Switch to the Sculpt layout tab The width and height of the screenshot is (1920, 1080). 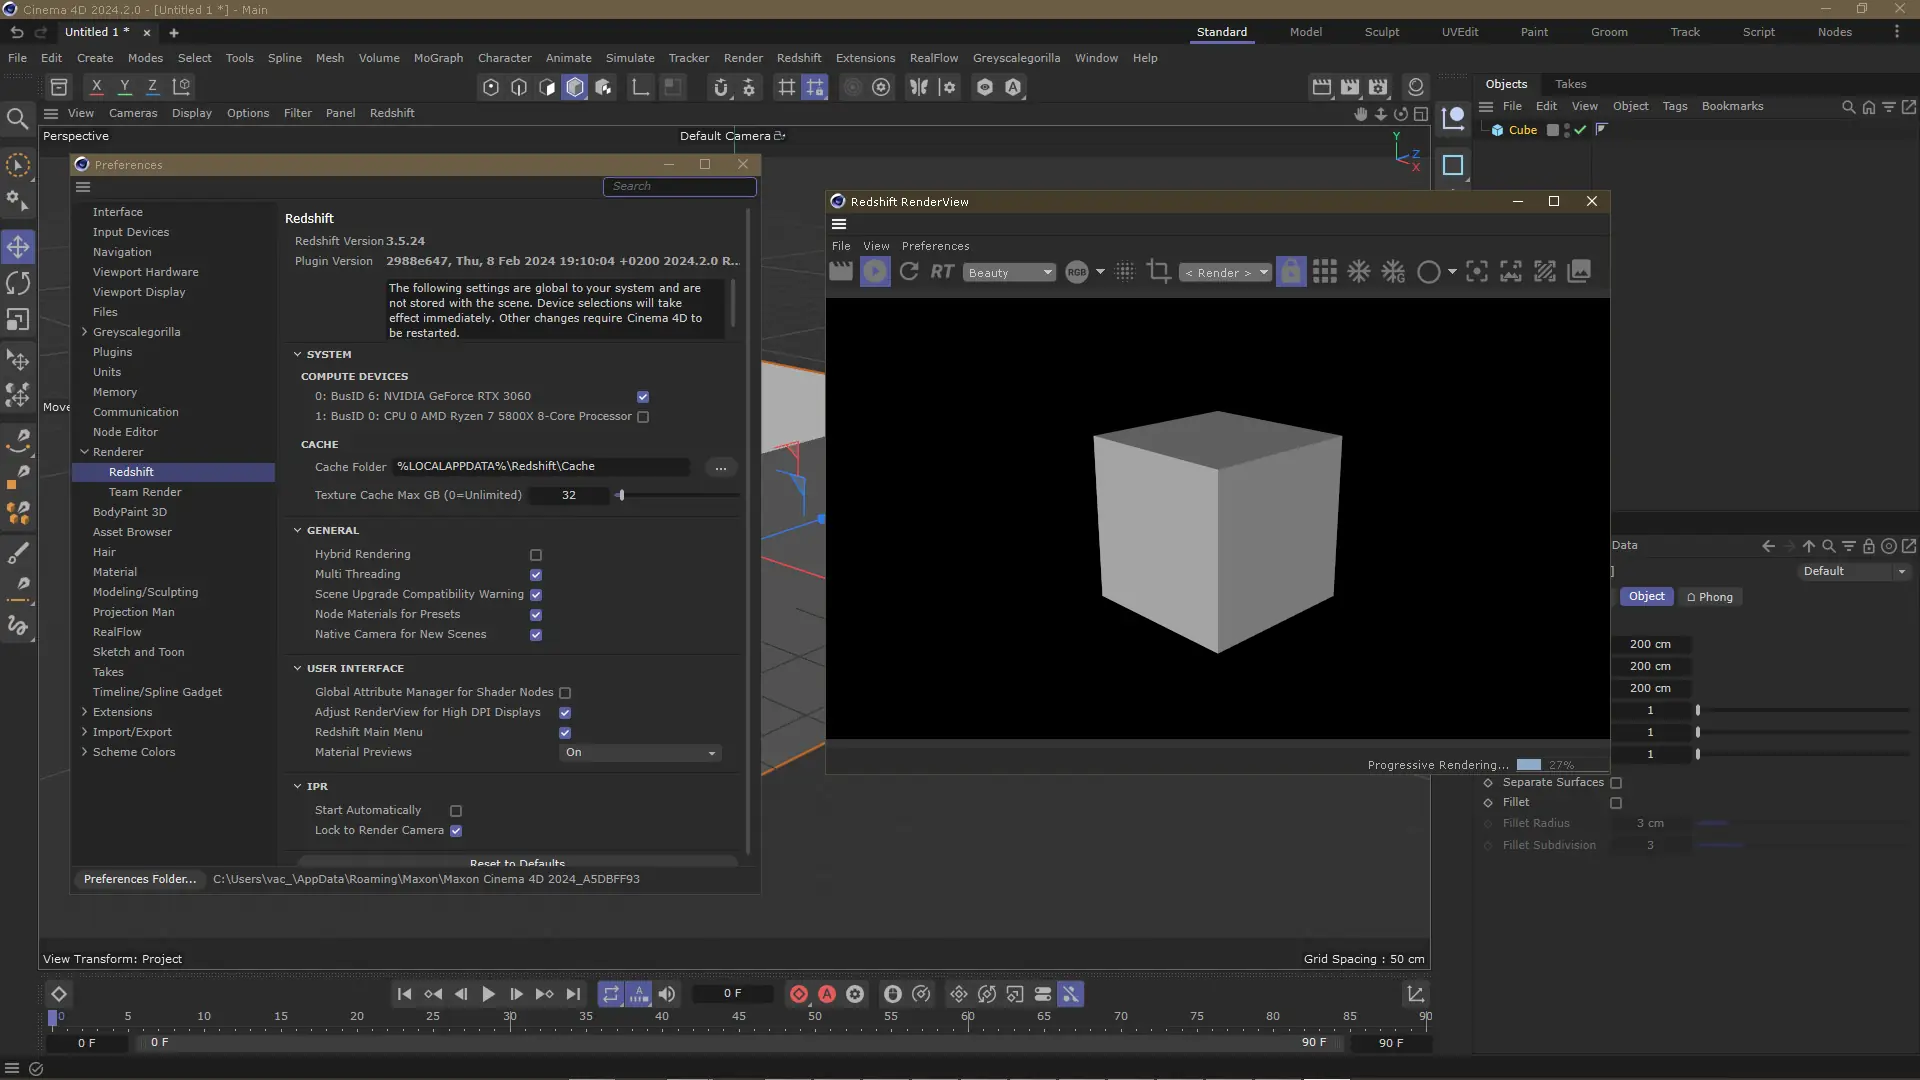(1381, 32)
